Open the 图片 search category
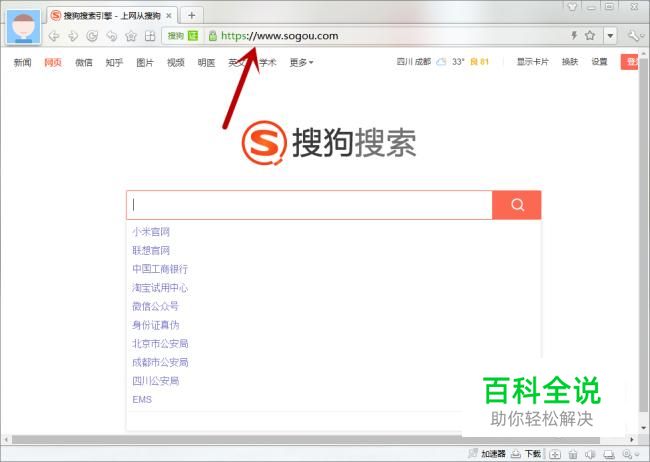The height and width of the screenshot is (462, 650). click(x=145, y=62)
